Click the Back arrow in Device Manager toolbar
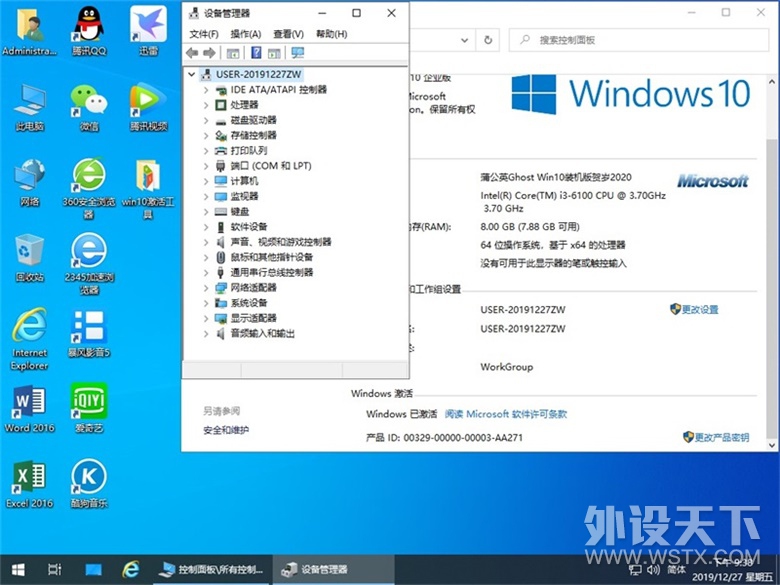 [192, 53]
